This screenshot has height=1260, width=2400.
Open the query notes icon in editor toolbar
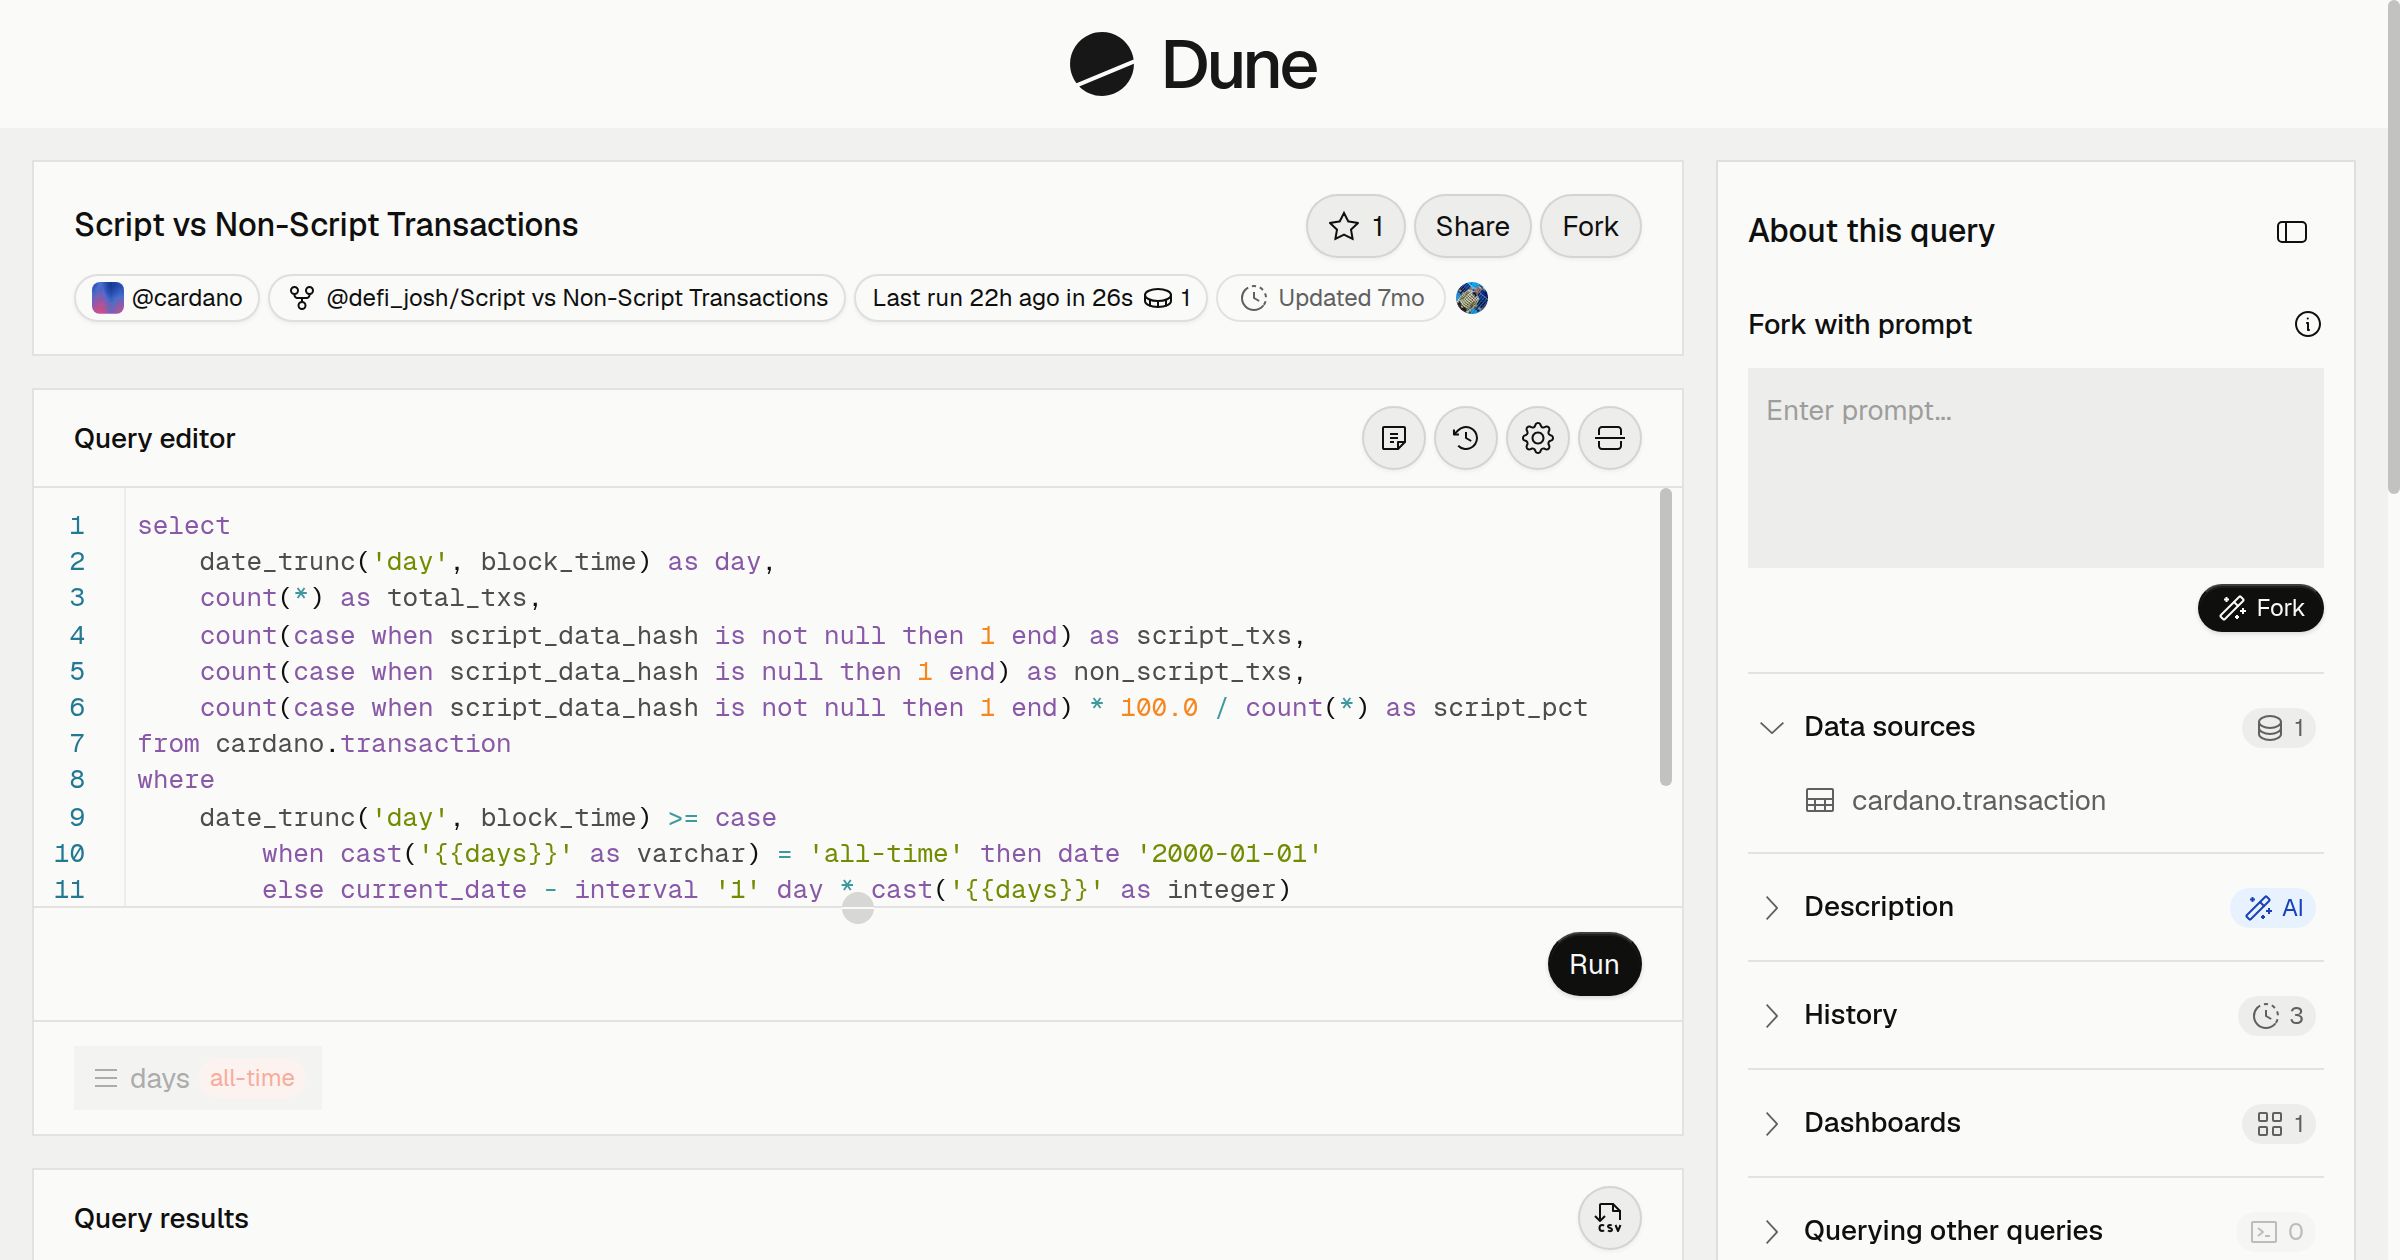click(1393, 438)
